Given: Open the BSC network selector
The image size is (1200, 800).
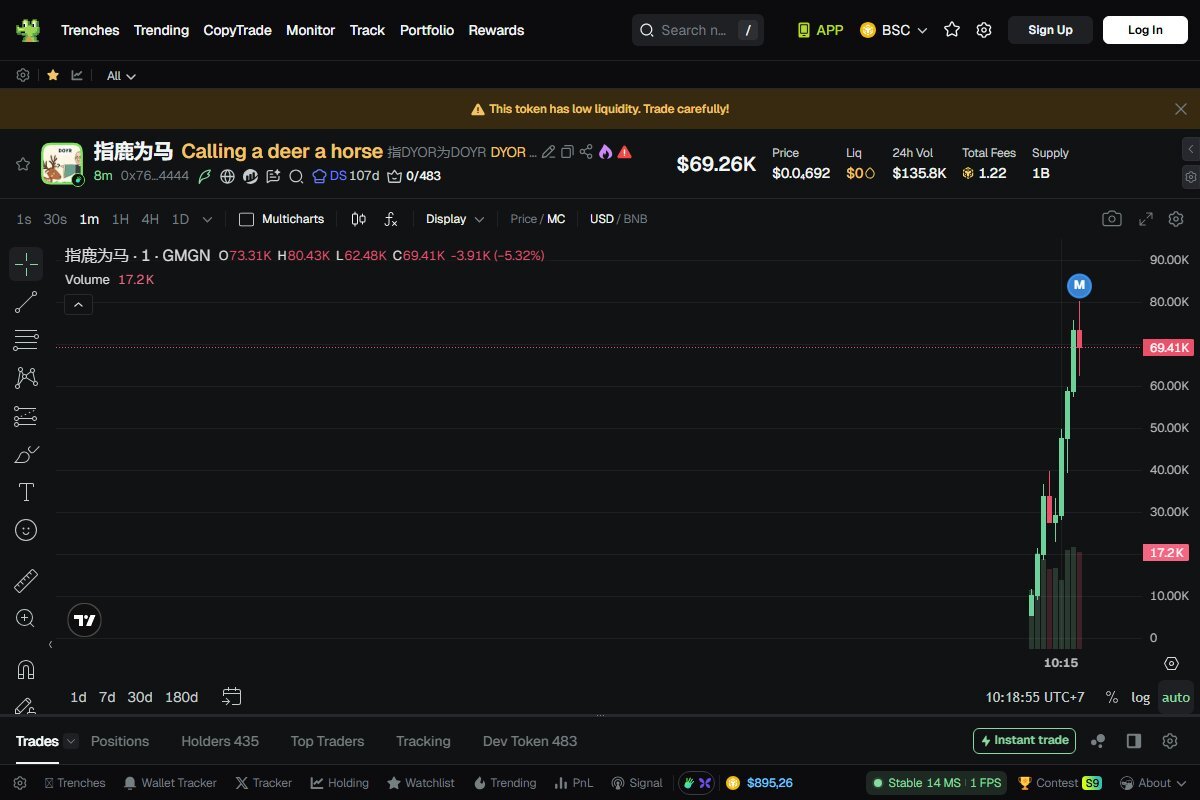Looking at the screenshot, I should coord(894,30).
